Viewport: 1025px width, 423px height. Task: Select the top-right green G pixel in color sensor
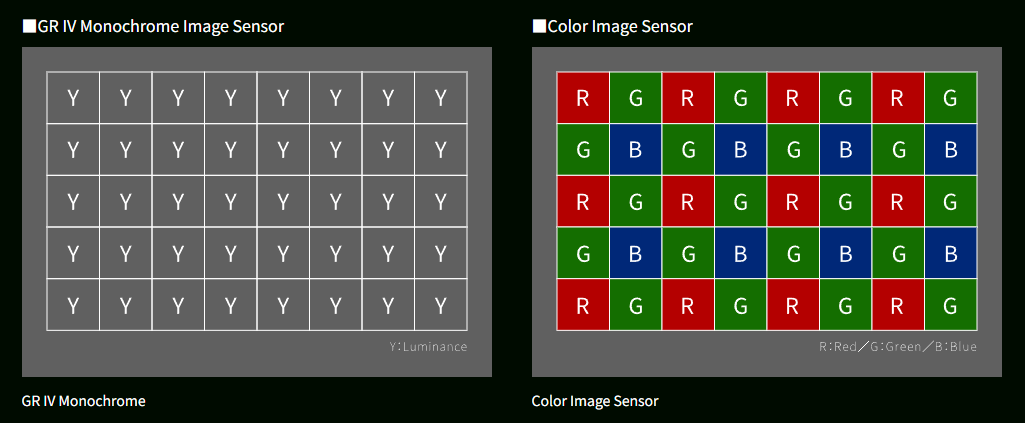(950, 98)
